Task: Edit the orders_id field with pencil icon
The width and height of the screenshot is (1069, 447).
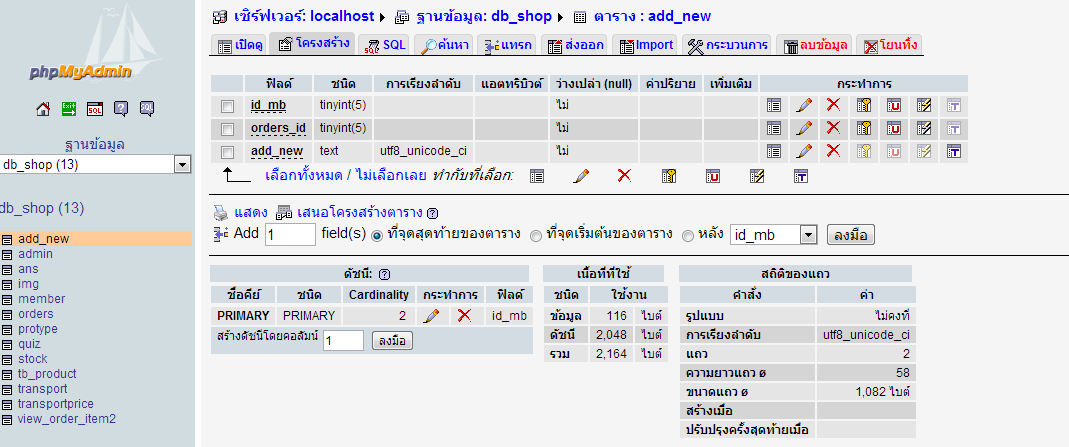Action: pos(804,127)
